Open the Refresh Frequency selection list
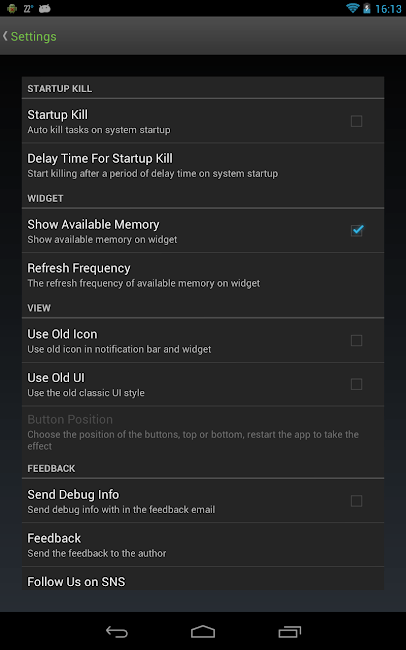This screenshot has height=650, width=406. [203, 275]
